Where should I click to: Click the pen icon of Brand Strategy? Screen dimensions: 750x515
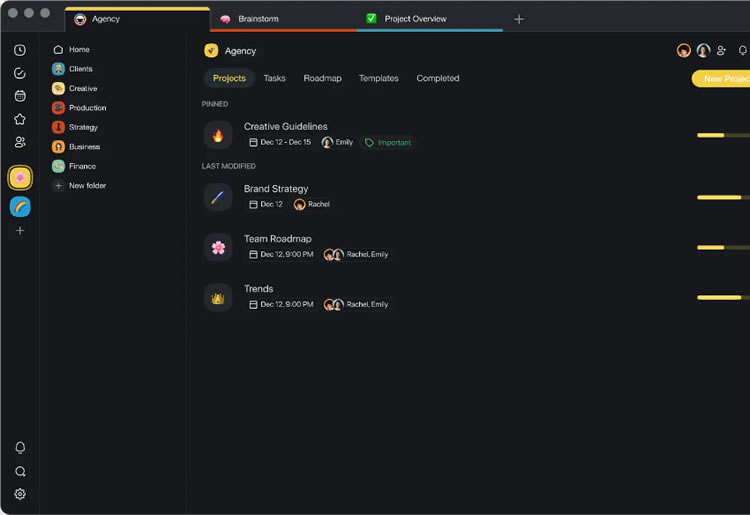[218, 197]
